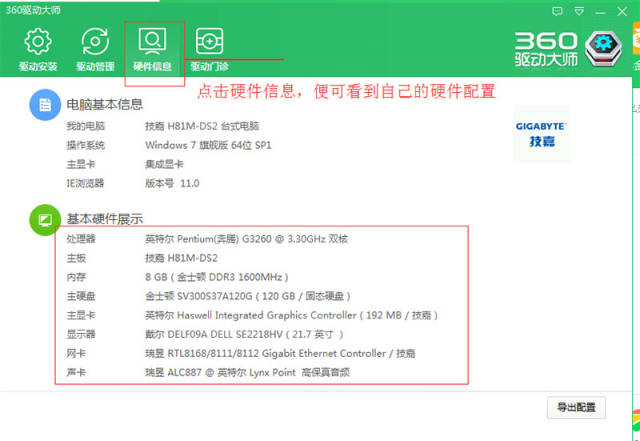The height and width of the screenshot is (441, 640).
Task: Open the feedback message icon in title bar
Action: click(557, 11)
